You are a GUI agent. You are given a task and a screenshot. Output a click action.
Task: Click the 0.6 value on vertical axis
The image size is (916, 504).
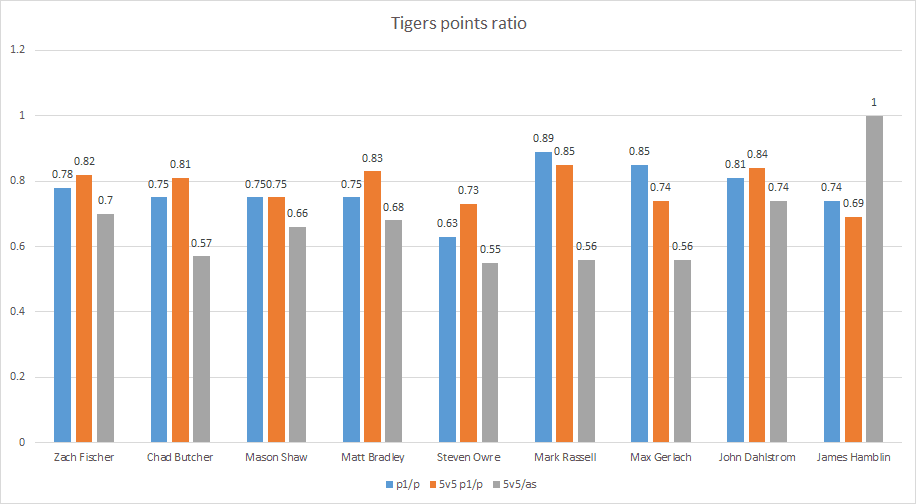20,246
